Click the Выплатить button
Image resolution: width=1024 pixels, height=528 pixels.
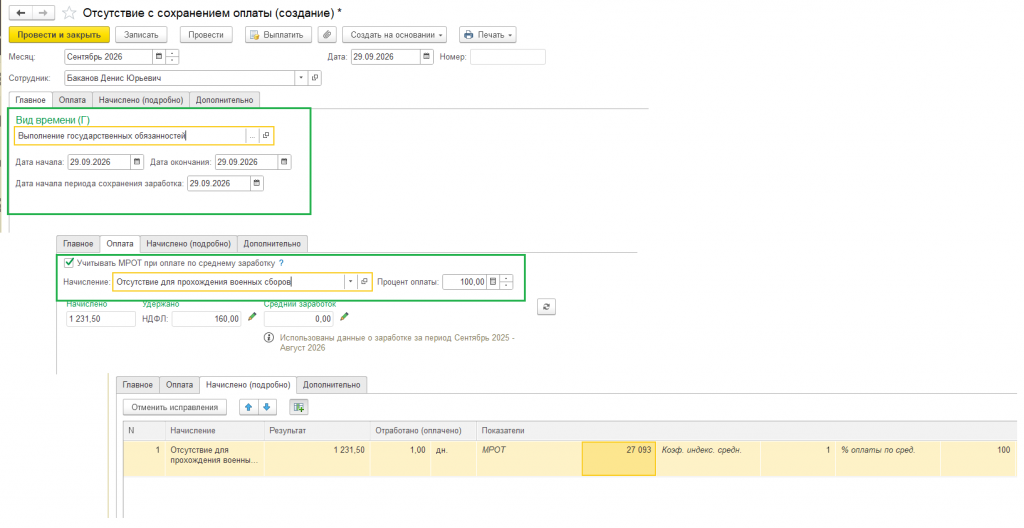click(x=278, y=35)
